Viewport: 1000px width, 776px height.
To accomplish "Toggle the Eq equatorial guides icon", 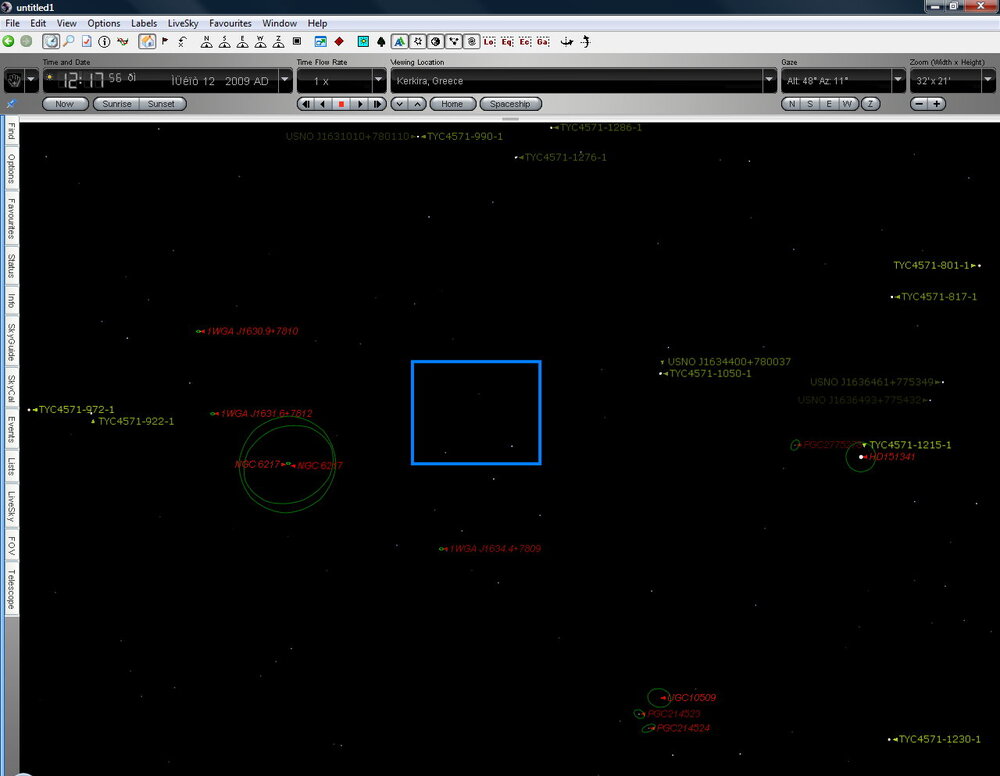I will pos(507,41).
